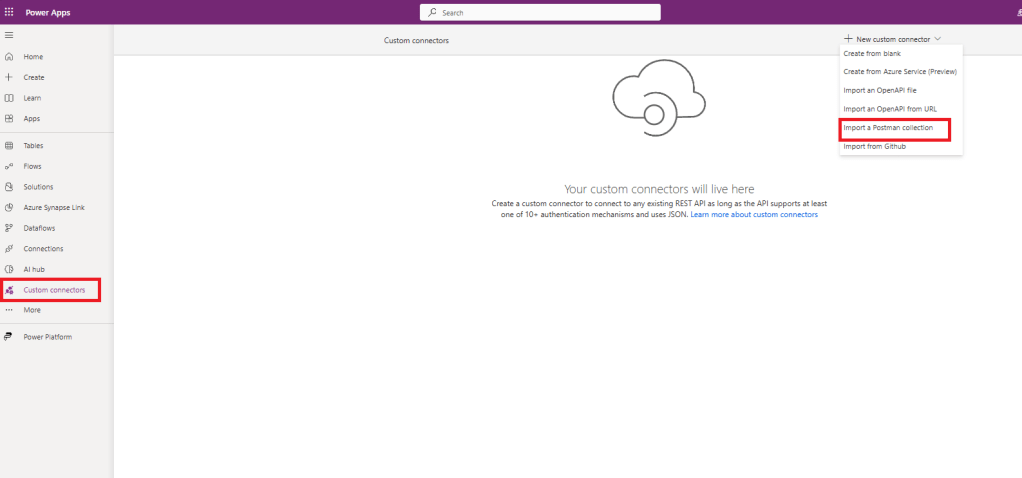Screen dimensions: 1022x478
Task: Click the Learn book icon
Action: pyautogui.click(x=9, y=98)
